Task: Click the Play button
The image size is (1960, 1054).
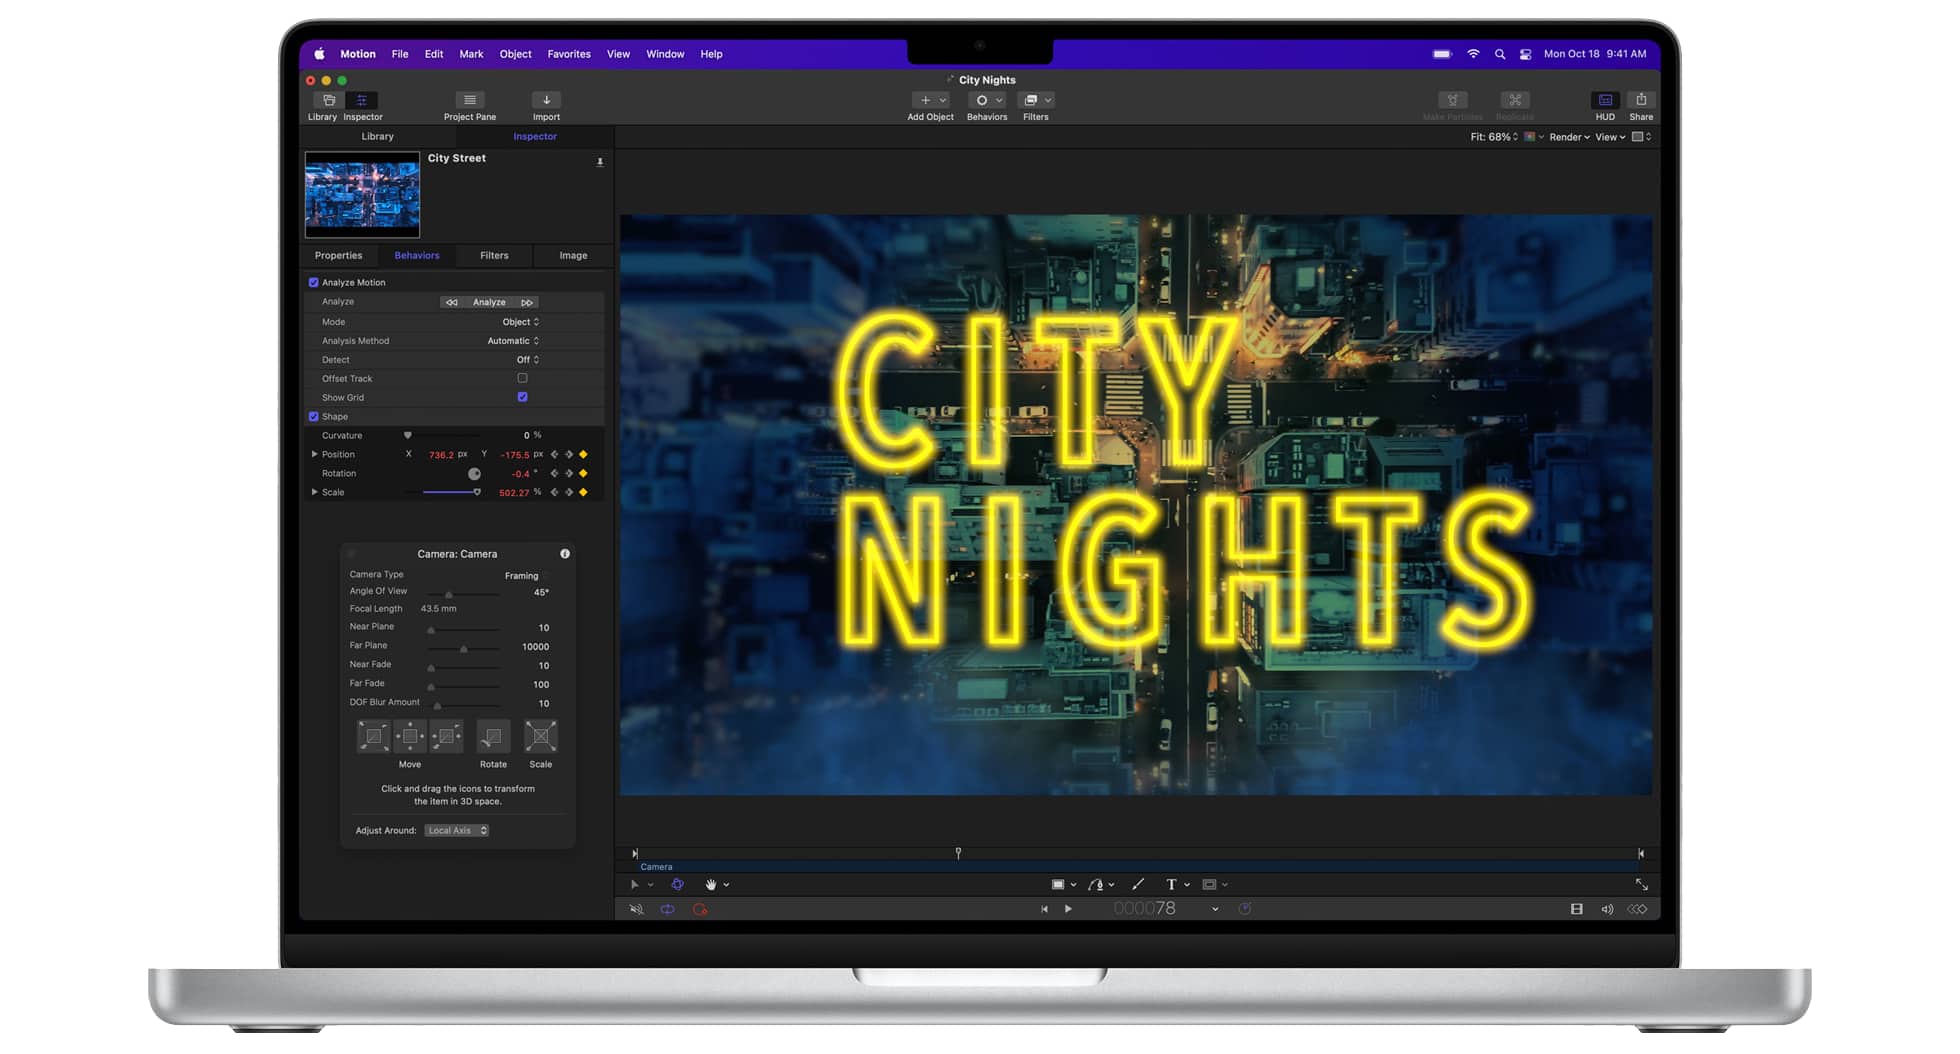Action: click(x=1068, y=909)
